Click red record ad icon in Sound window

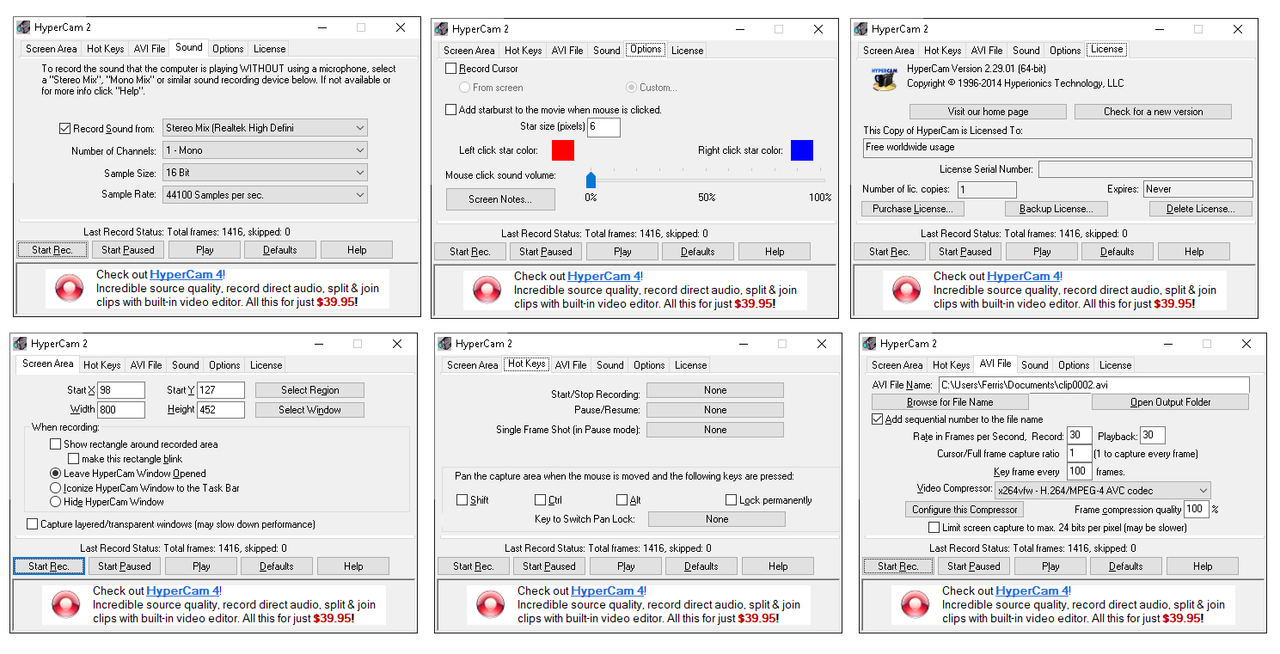coord(70,288)
